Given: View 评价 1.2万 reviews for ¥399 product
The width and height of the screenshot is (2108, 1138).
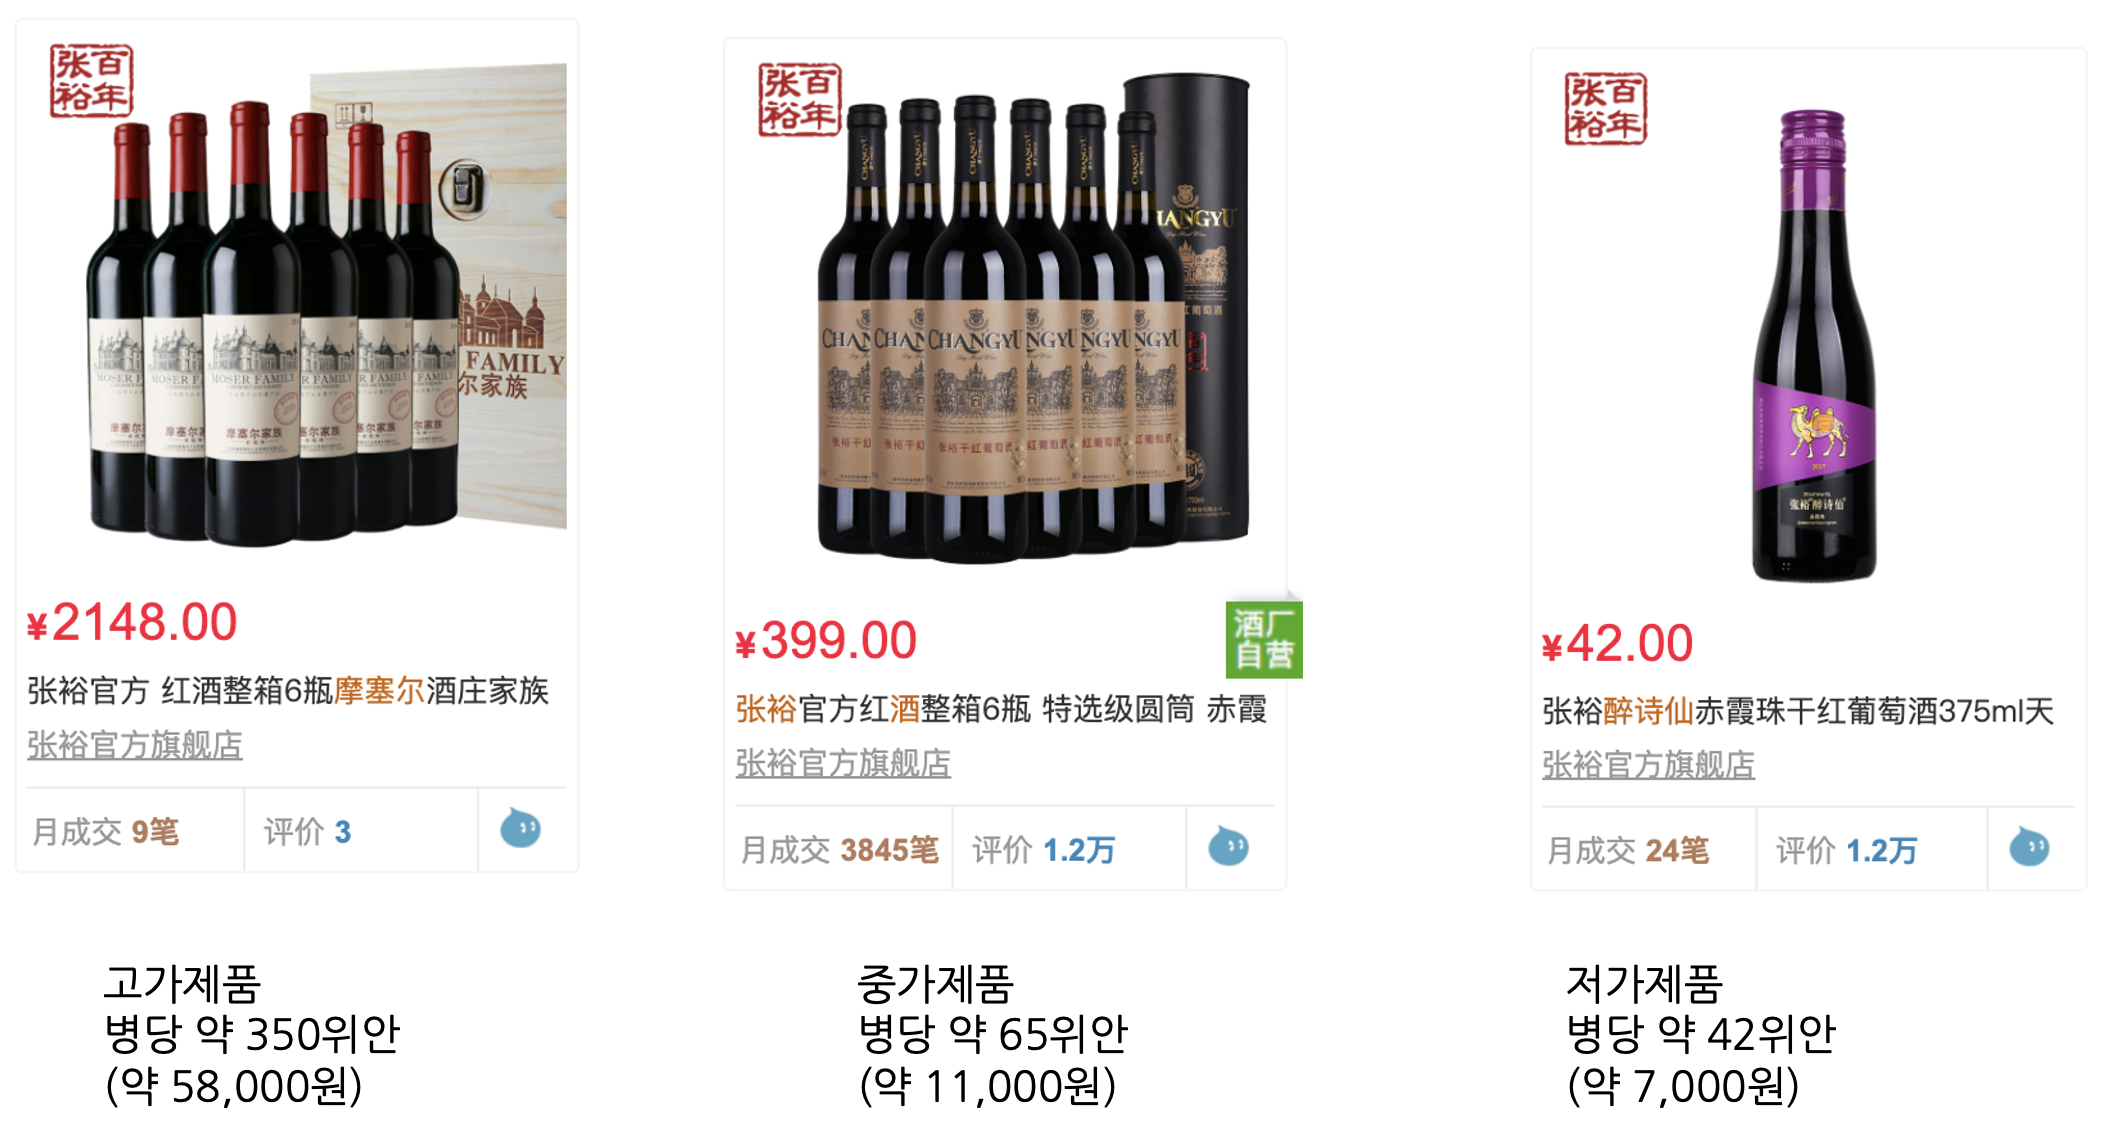Looking at the screenshot, I should (1043, 850).
